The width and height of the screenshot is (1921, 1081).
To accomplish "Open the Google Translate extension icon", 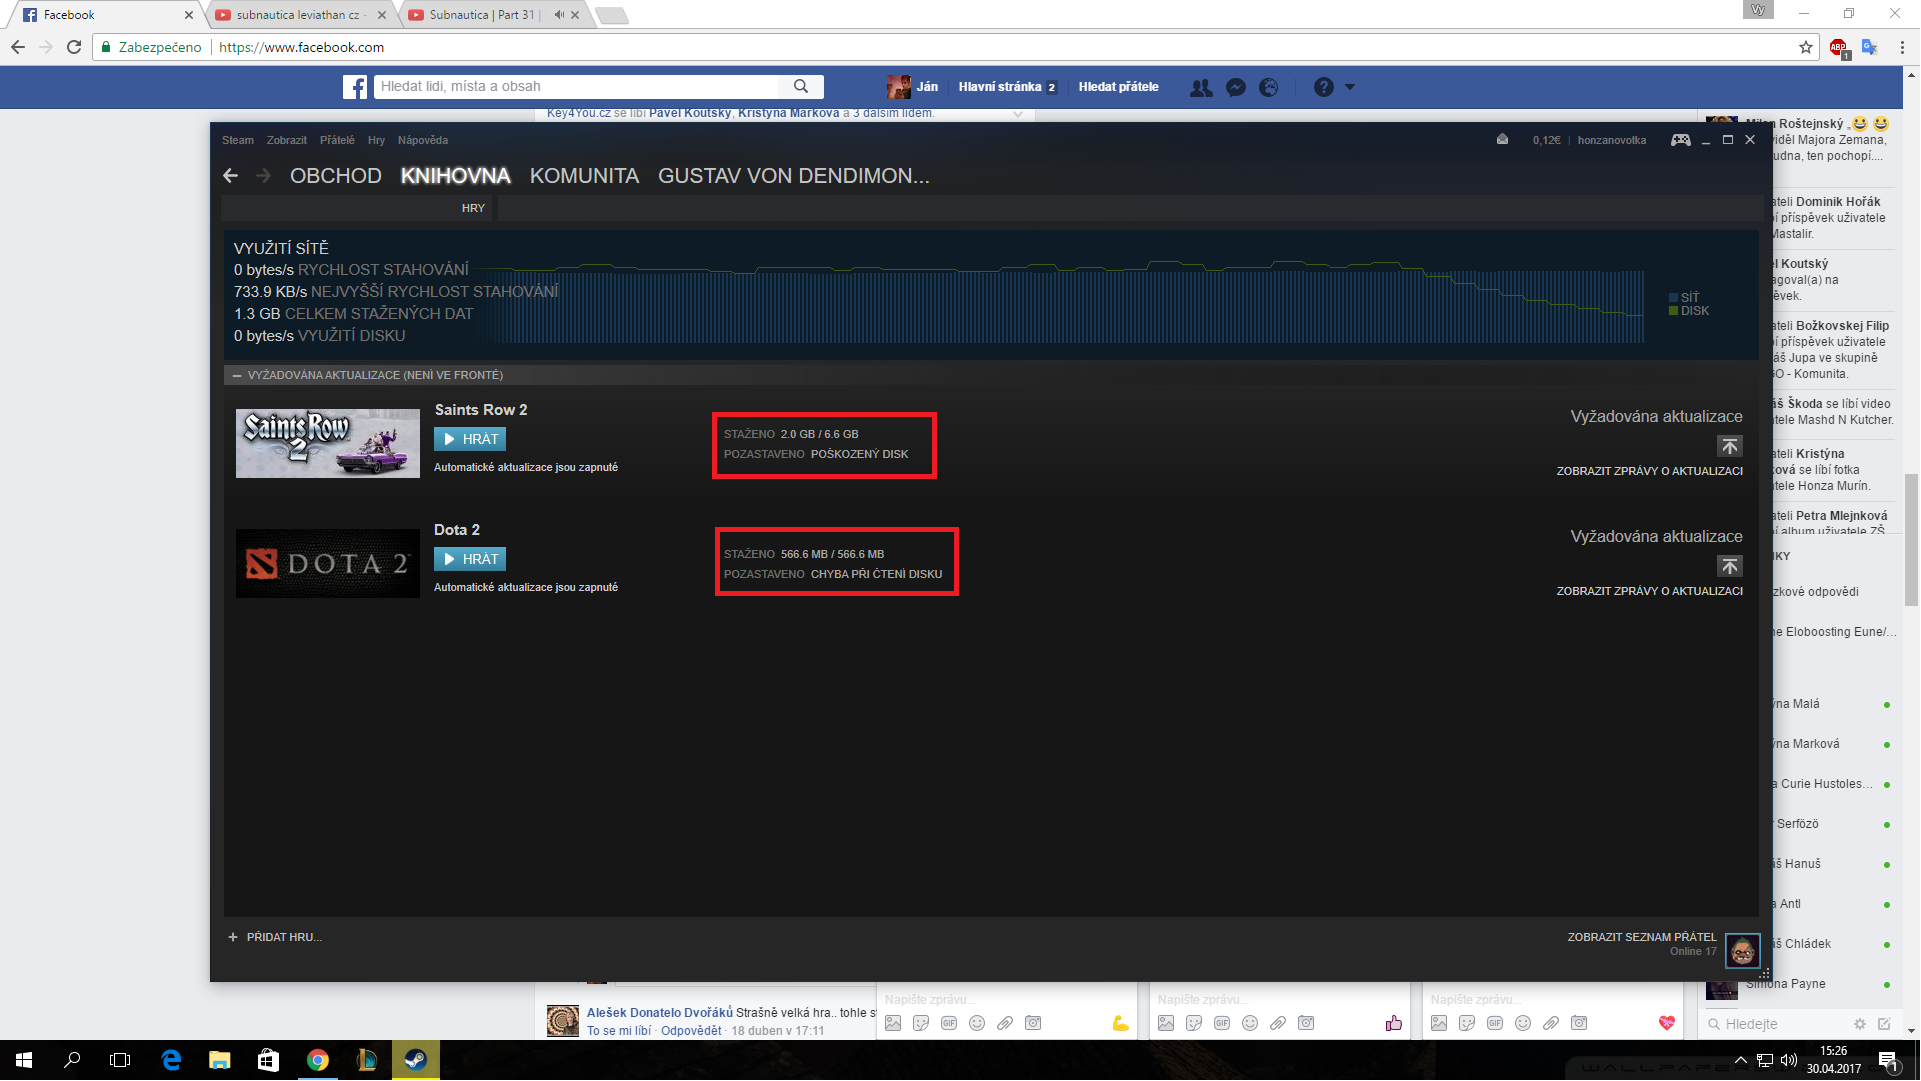I will click(1870, 47).
